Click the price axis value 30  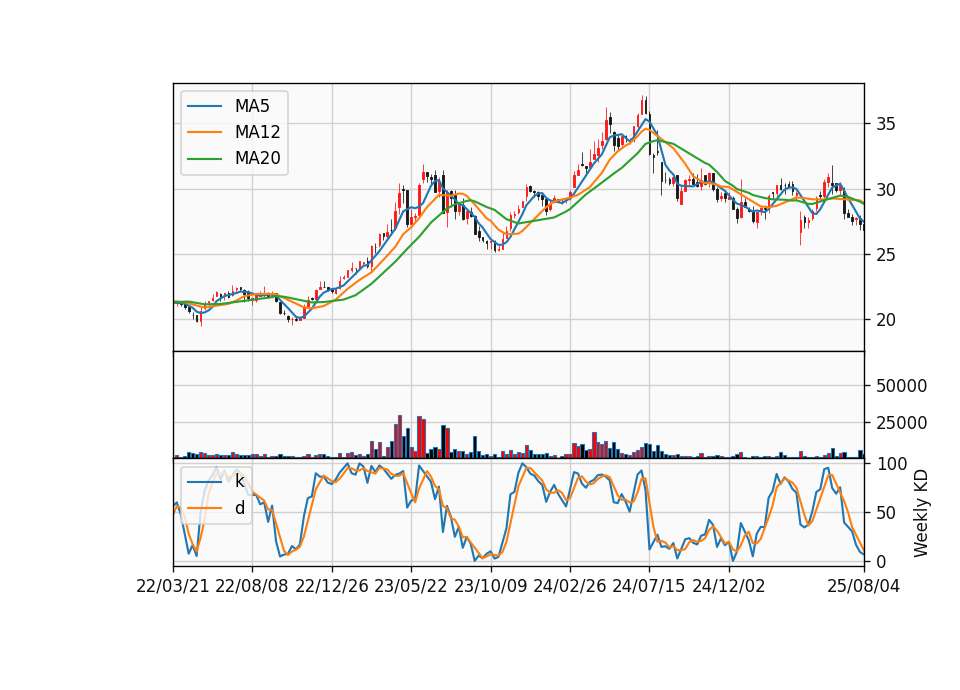click(x=886, y=190)
